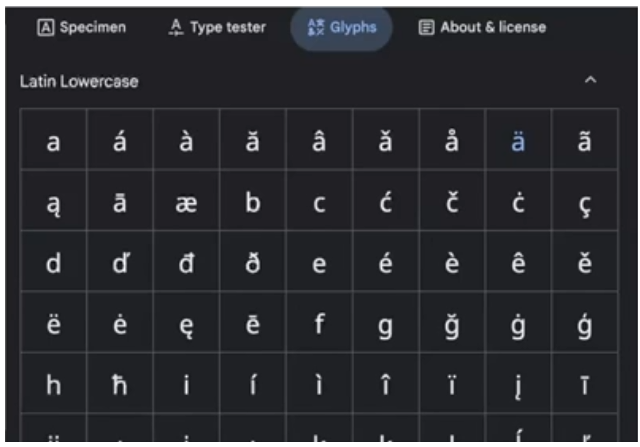Choose the a with tilde glyph

tap(585, 142)
